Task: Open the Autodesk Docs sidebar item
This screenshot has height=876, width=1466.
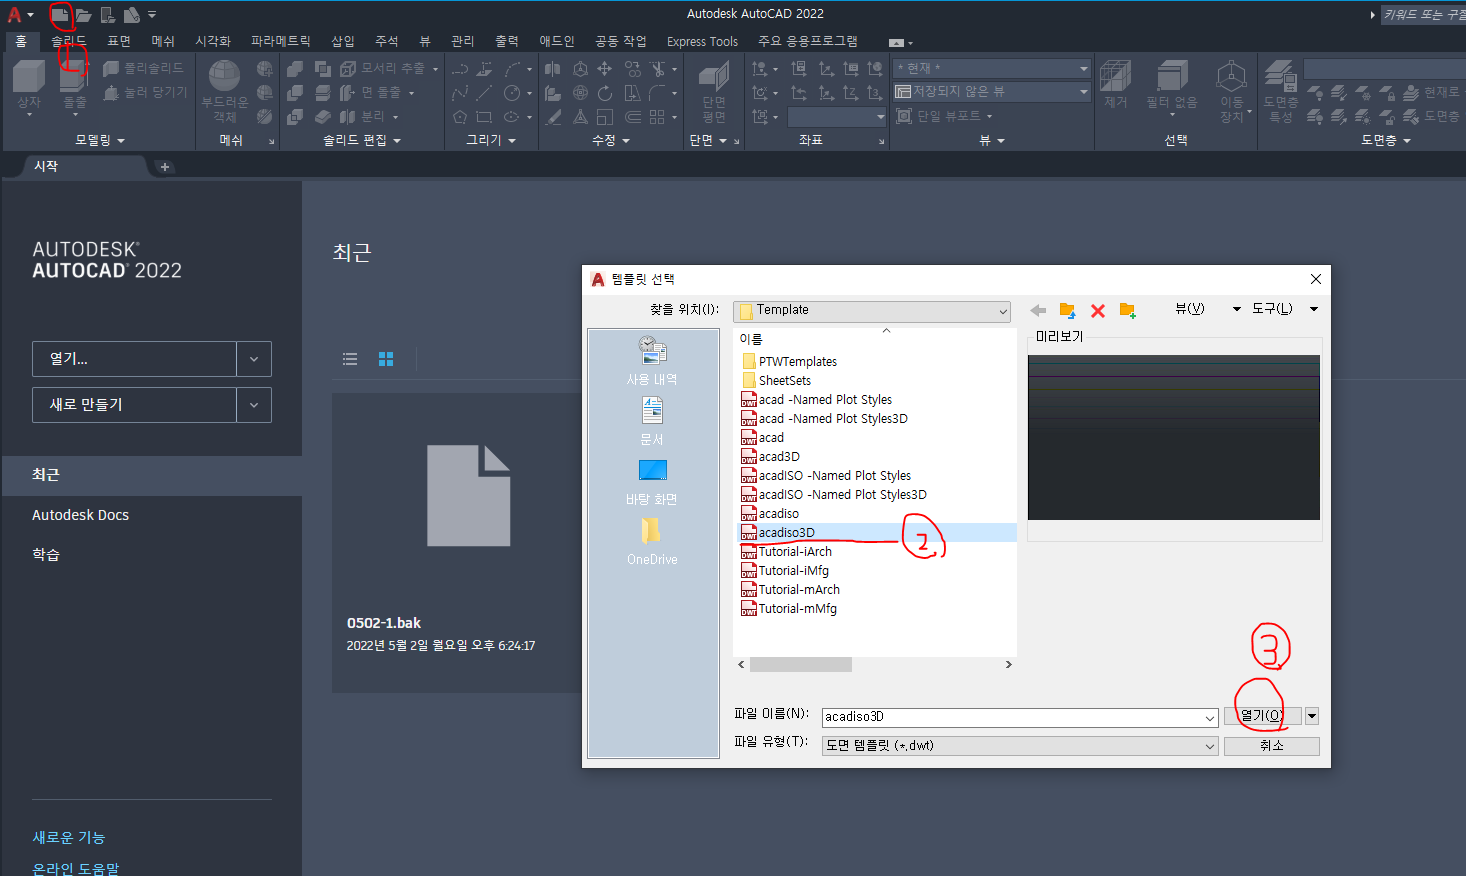Action: (x=81, y=515)
